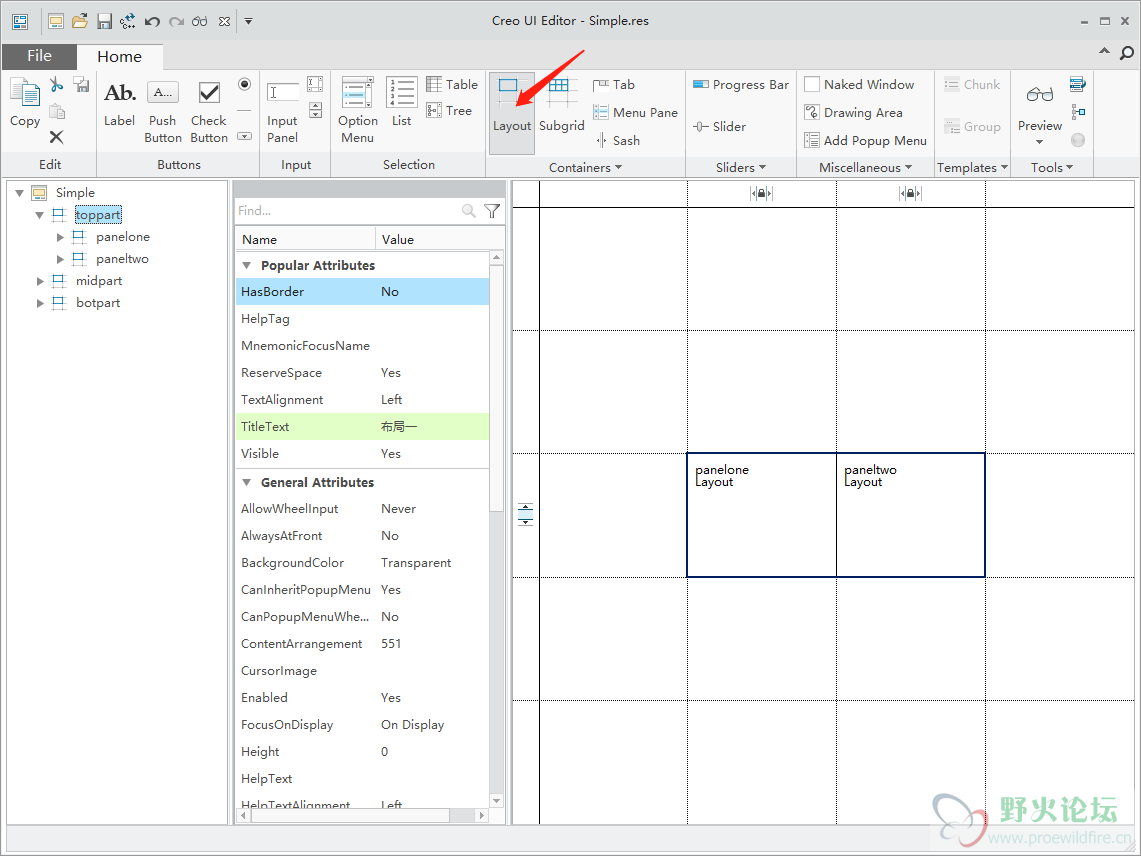
Task: Save the file using the floppy disk icon in the title bar
Action: point(104,21)
